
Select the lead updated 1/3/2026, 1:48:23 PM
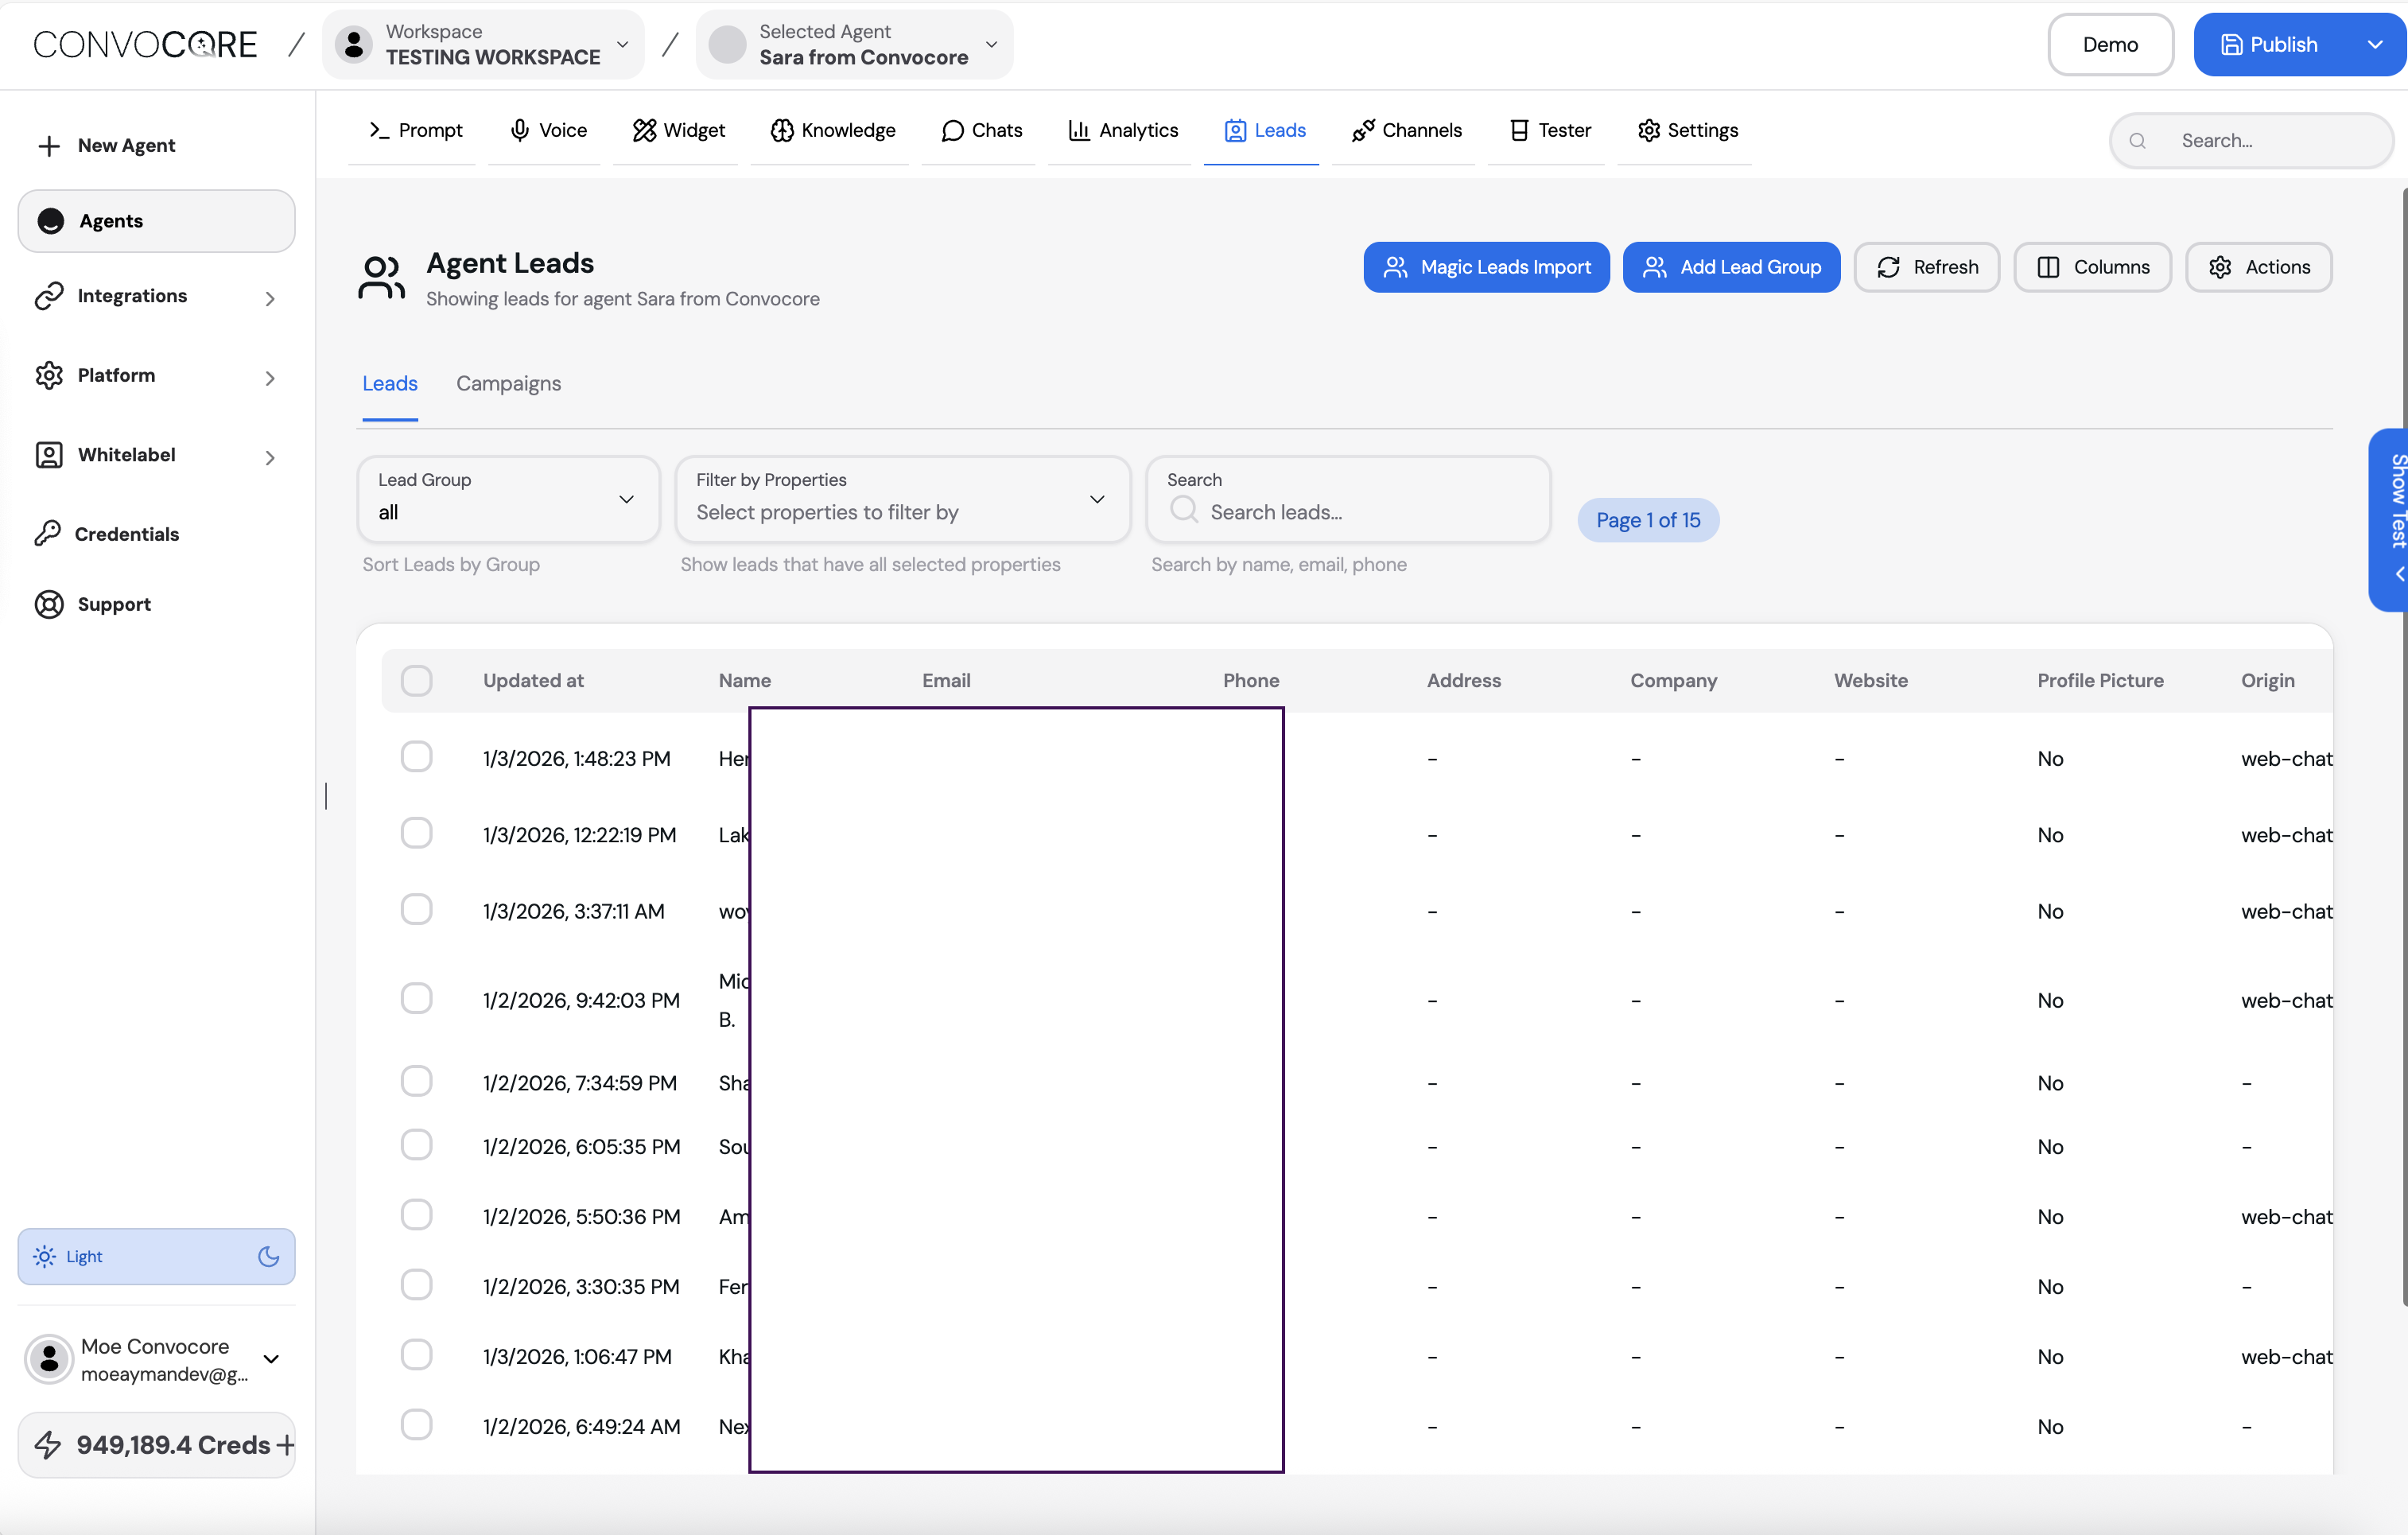[416, 757]
